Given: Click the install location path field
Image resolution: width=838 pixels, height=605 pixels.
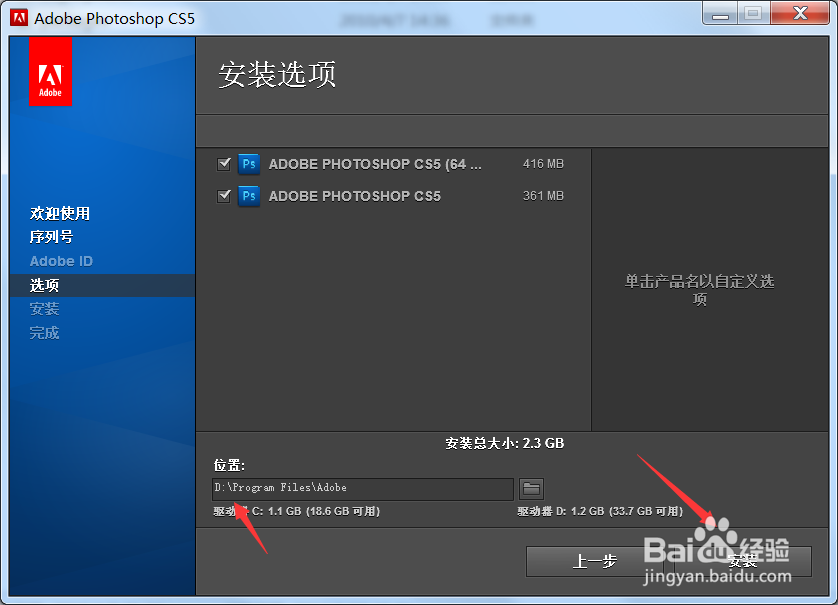Looking at the screenshot, I should click(x=363, y=489).
